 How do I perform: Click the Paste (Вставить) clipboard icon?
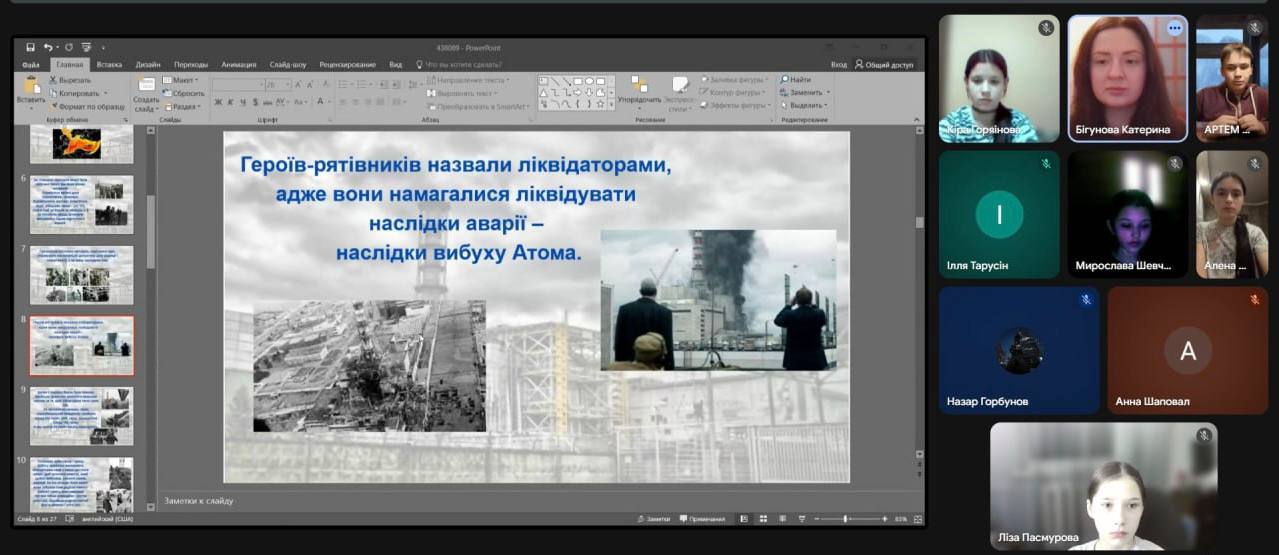31,86
